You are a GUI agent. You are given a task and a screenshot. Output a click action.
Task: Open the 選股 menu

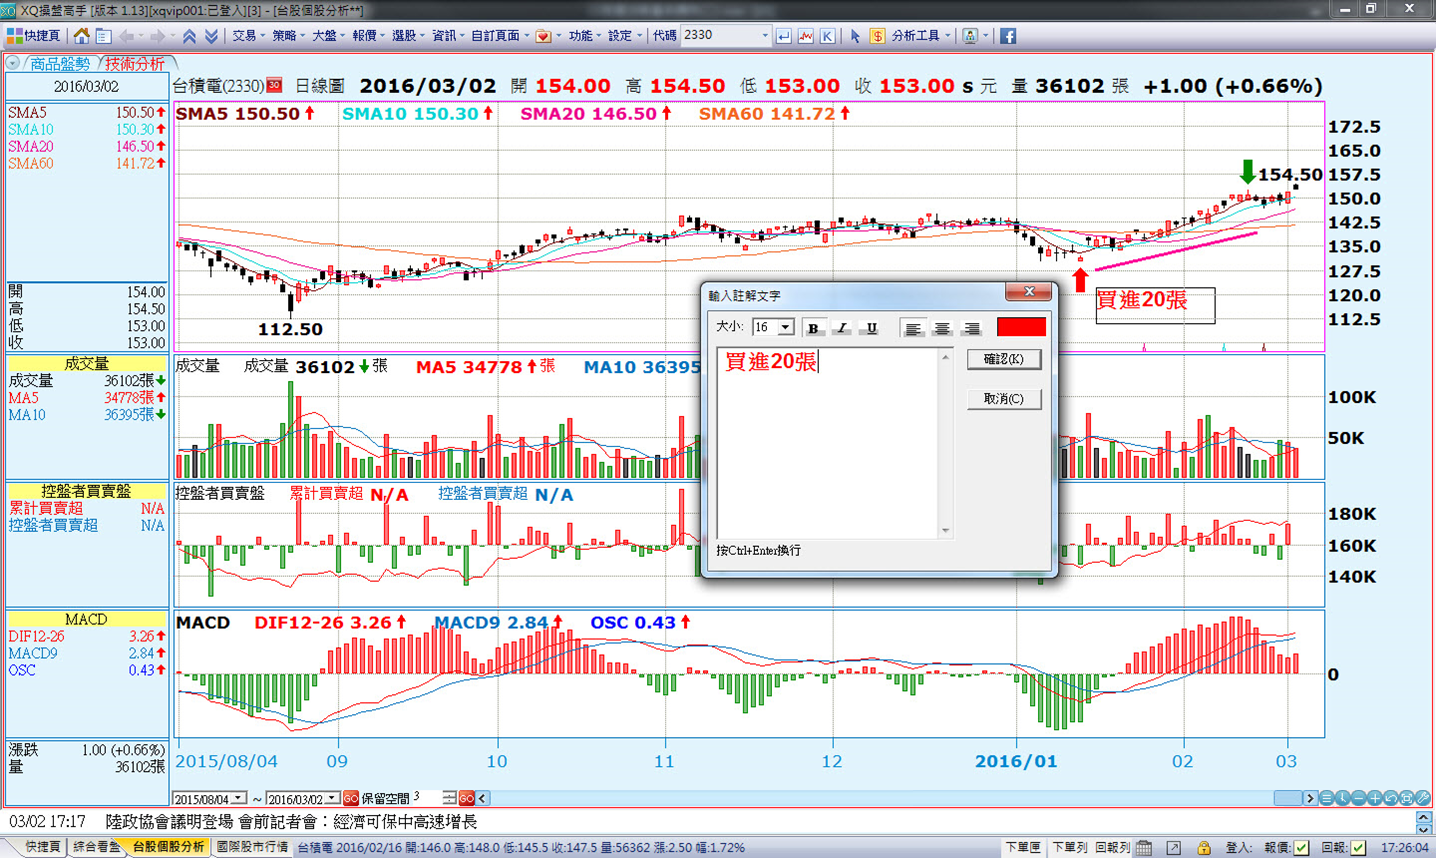click(x=408, y=35)
